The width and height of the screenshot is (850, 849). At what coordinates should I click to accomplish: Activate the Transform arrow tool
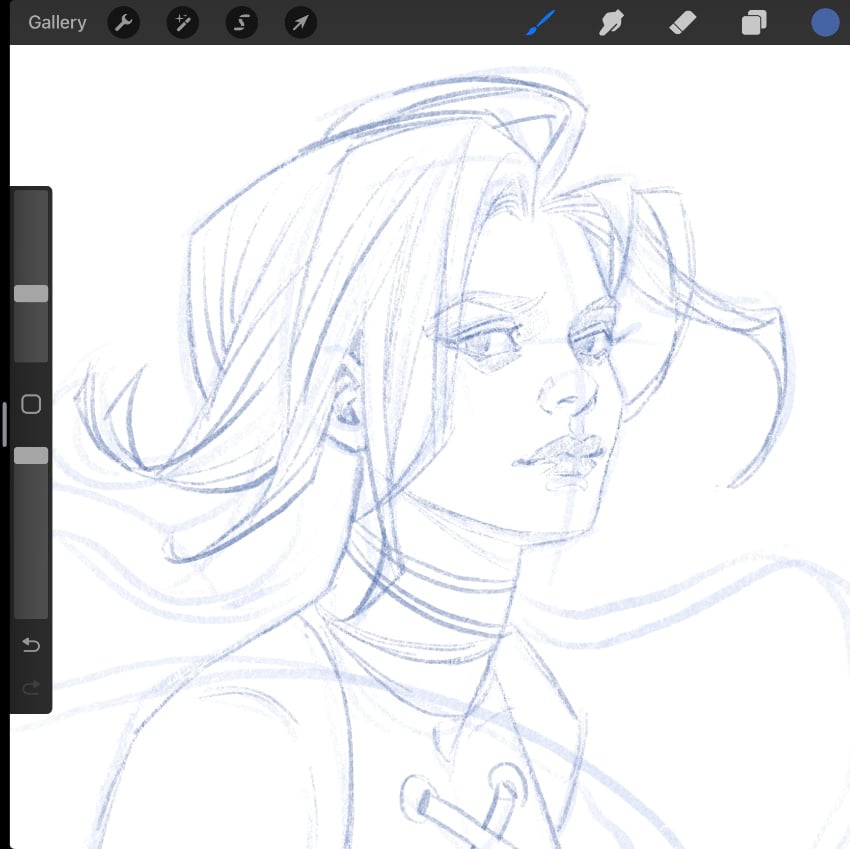(301, 22)
